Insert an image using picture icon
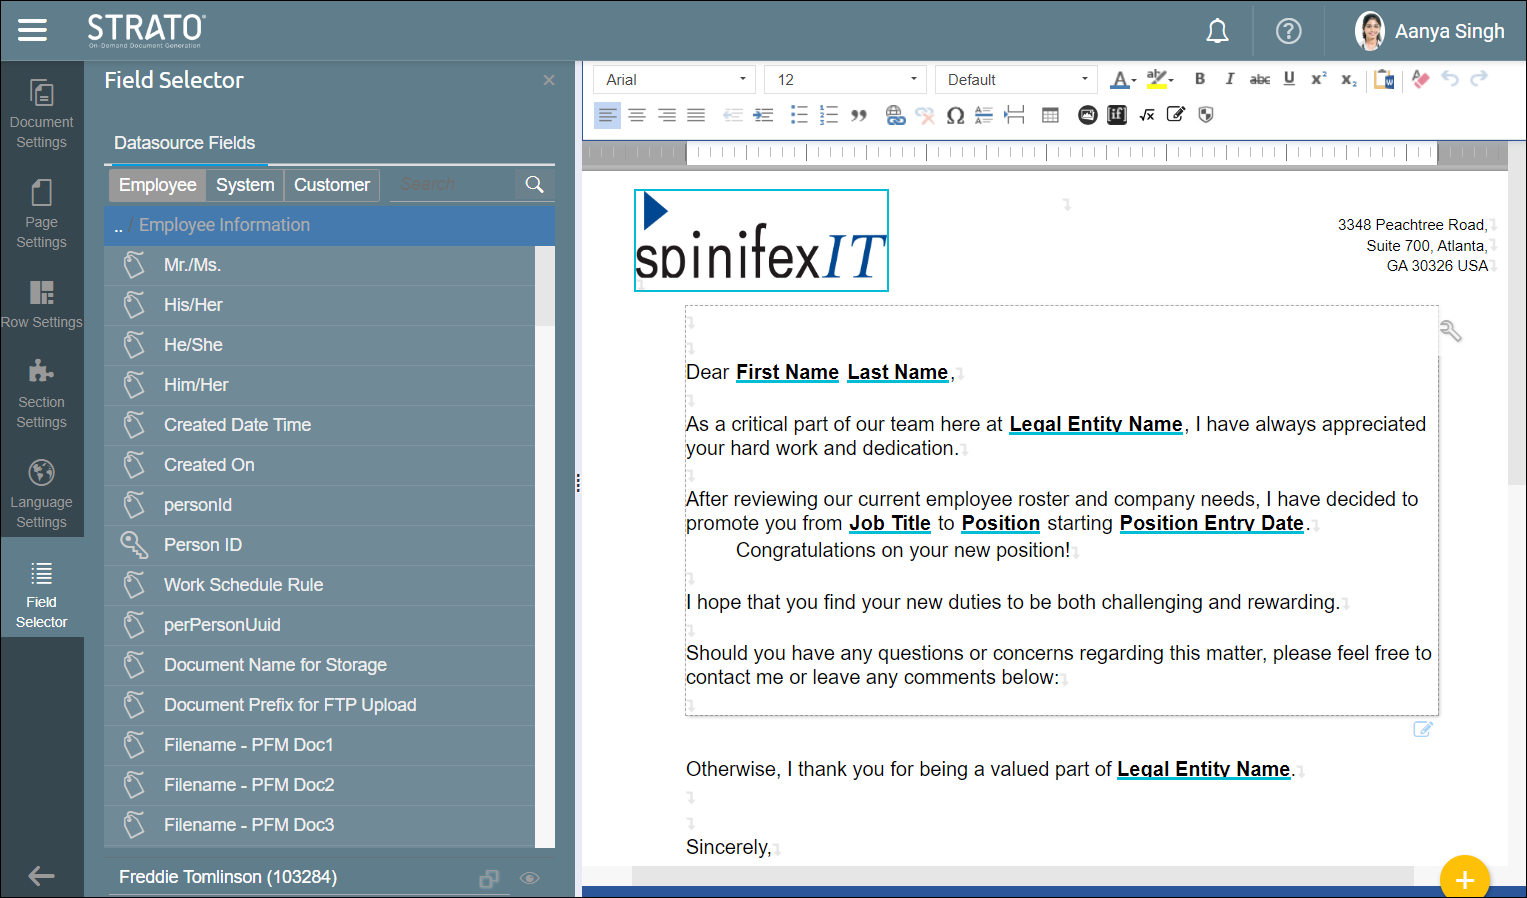Viewport: 1527px width, 898px height. click(1087, 115)
